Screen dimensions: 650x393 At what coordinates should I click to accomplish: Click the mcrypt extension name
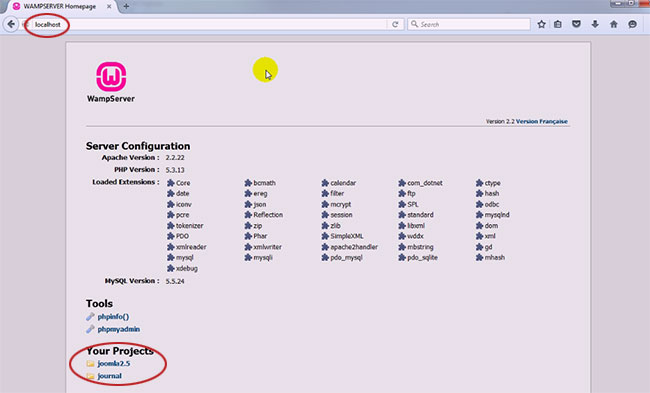click(x=341, y=204)
